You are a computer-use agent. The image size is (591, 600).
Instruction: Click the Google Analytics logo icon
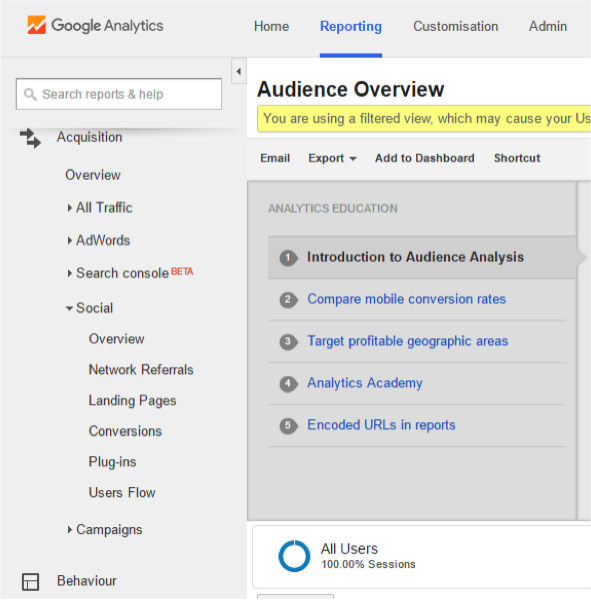pyautogui.click(x=37, y=25)
